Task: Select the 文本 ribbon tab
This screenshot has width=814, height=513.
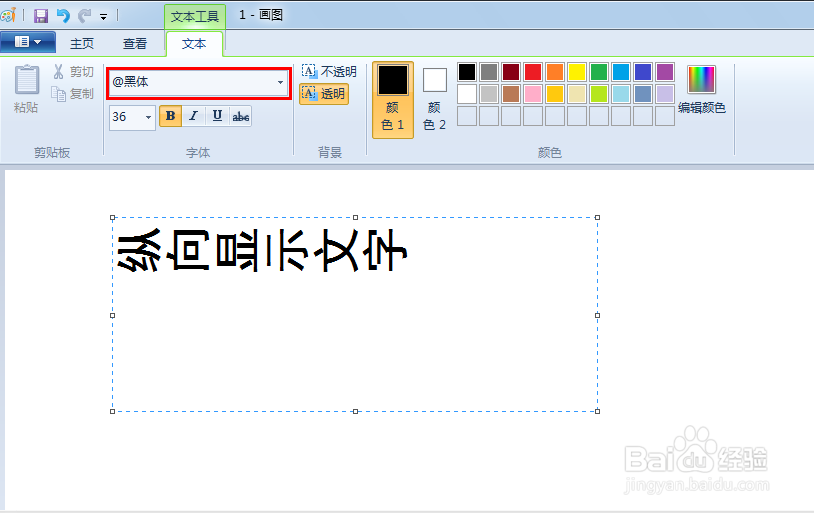Action: click(194, 44)
